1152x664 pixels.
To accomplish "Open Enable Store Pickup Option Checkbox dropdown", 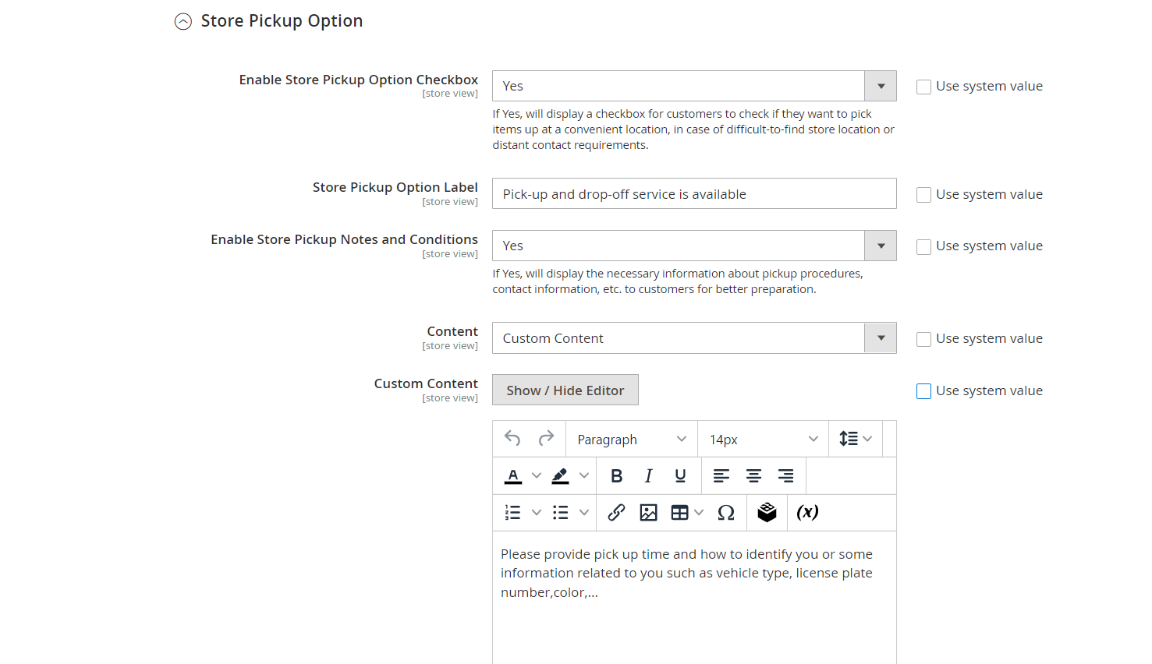I will pos(694,86).
